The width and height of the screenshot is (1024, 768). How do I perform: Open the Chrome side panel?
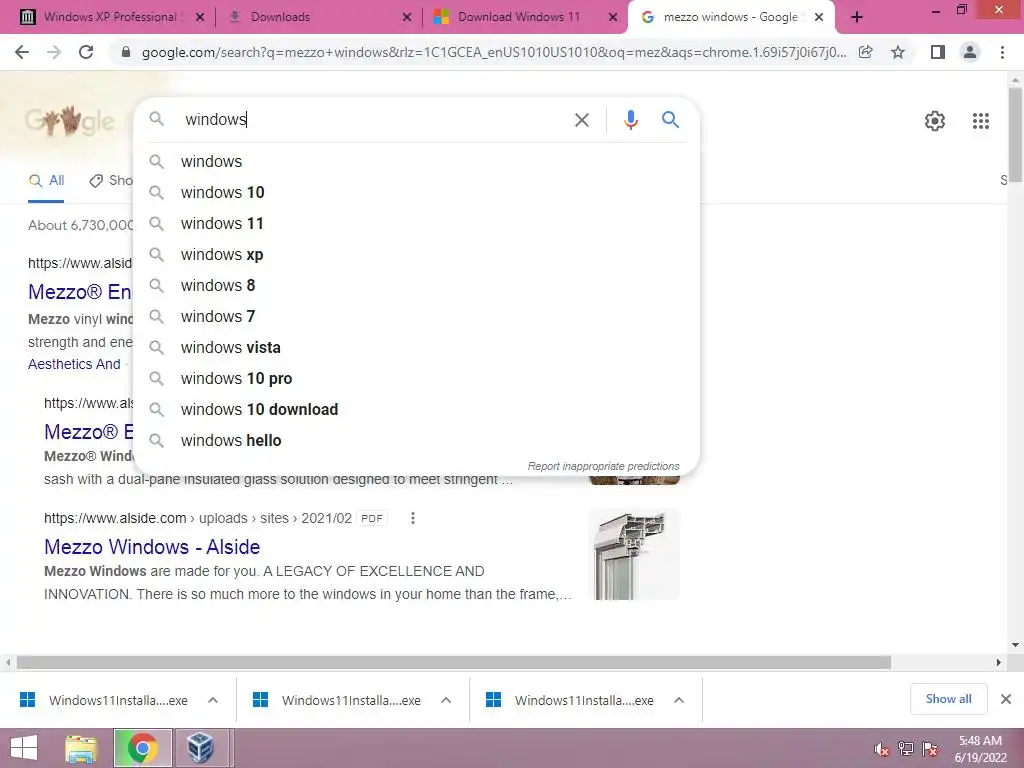(x=938, y=52)
